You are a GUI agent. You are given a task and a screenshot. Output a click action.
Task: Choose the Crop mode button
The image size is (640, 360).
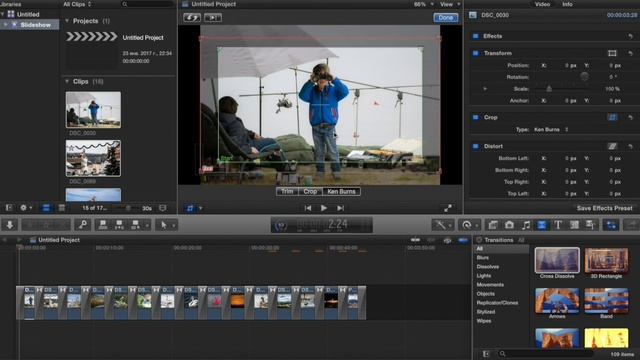[x=310, y=191]
